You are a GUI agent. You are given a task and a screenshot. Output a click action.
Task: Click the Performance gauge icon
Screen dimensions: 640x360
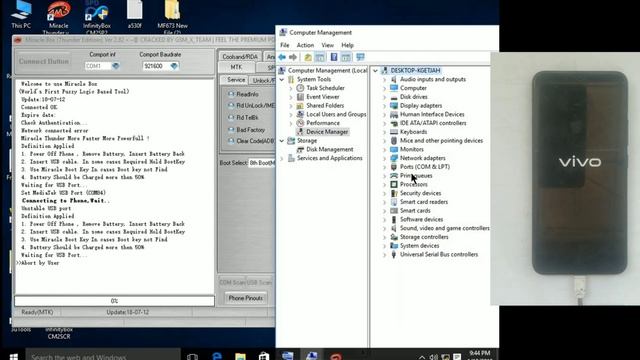300,123
